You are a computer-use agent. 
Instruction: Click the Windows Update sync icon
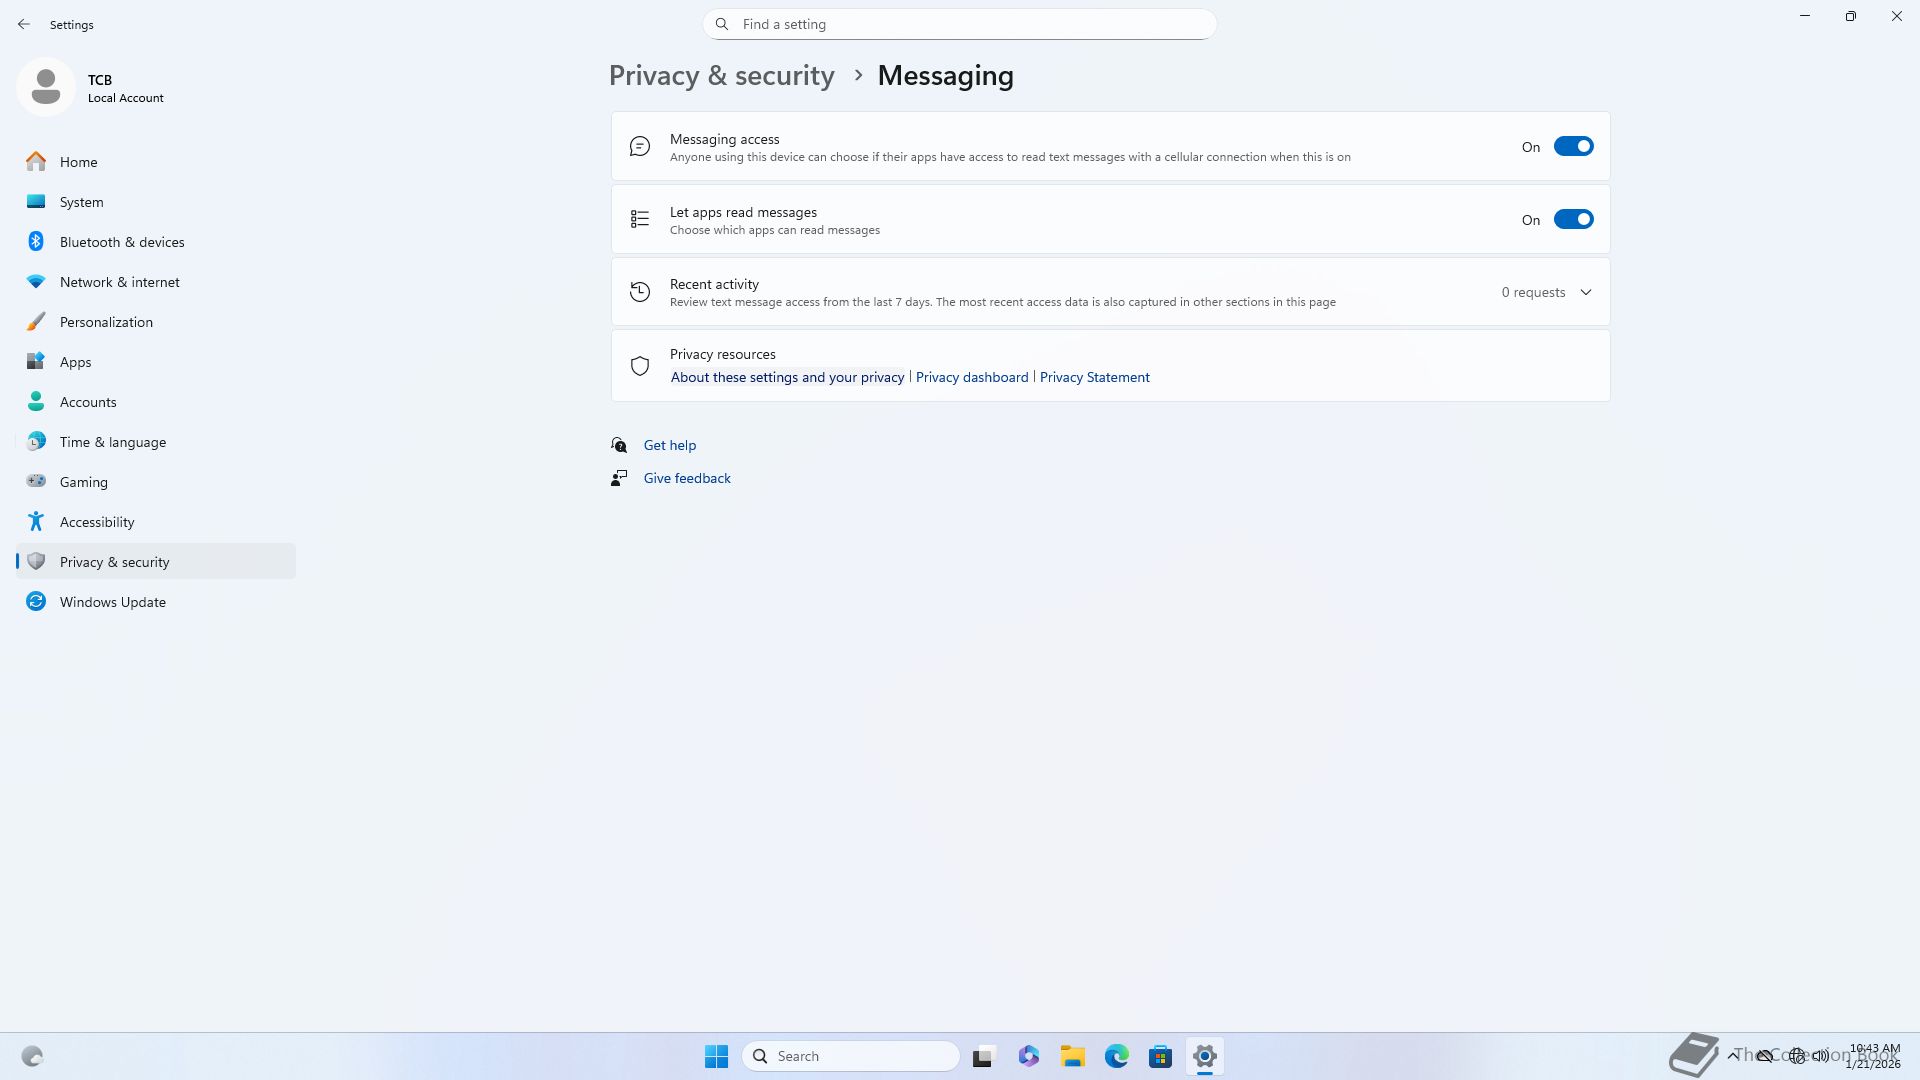pyautogui.click(x=36, y=602)
